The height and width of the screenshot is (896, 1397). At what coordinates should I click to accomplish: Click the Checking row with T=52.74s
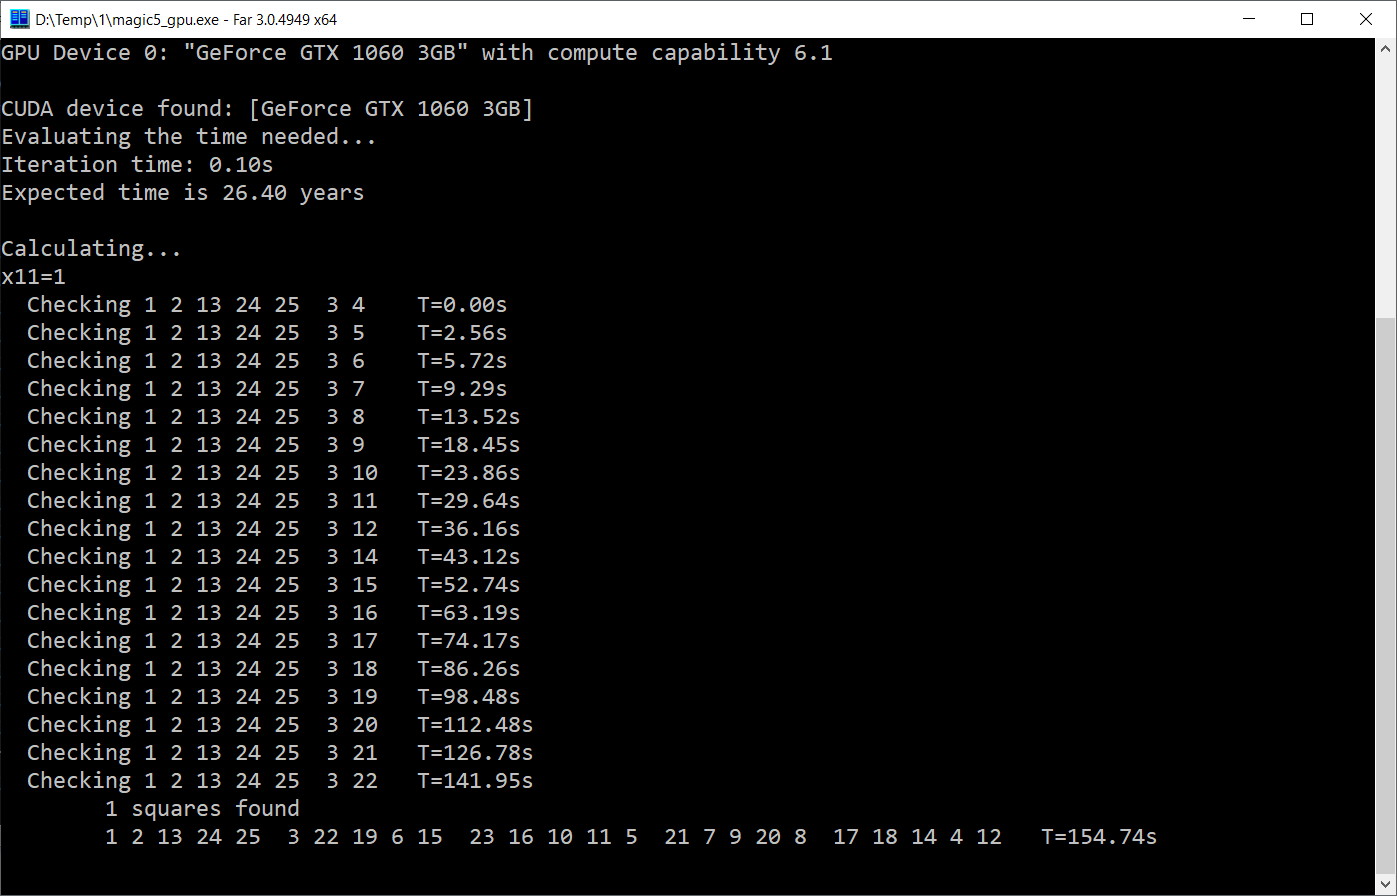[274, 585]
